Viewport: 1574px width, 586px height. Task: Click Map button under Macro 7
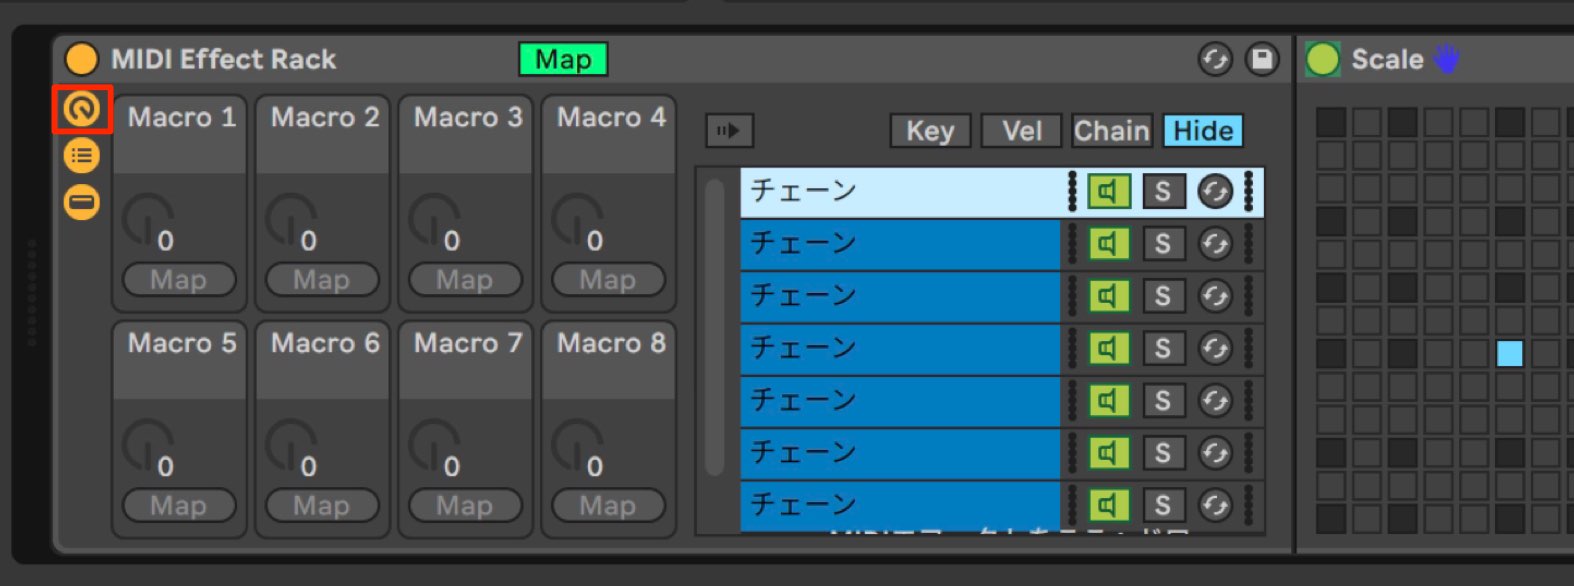(465, 506)
